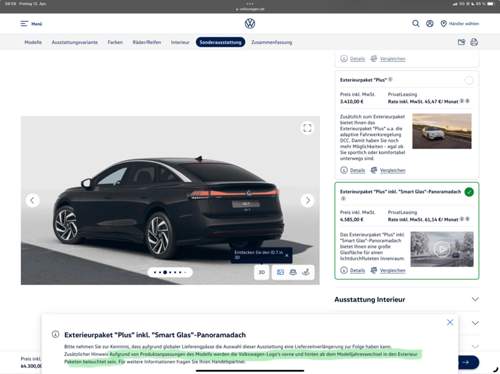Jump to the active image dot in the pager

coord(165,272)
